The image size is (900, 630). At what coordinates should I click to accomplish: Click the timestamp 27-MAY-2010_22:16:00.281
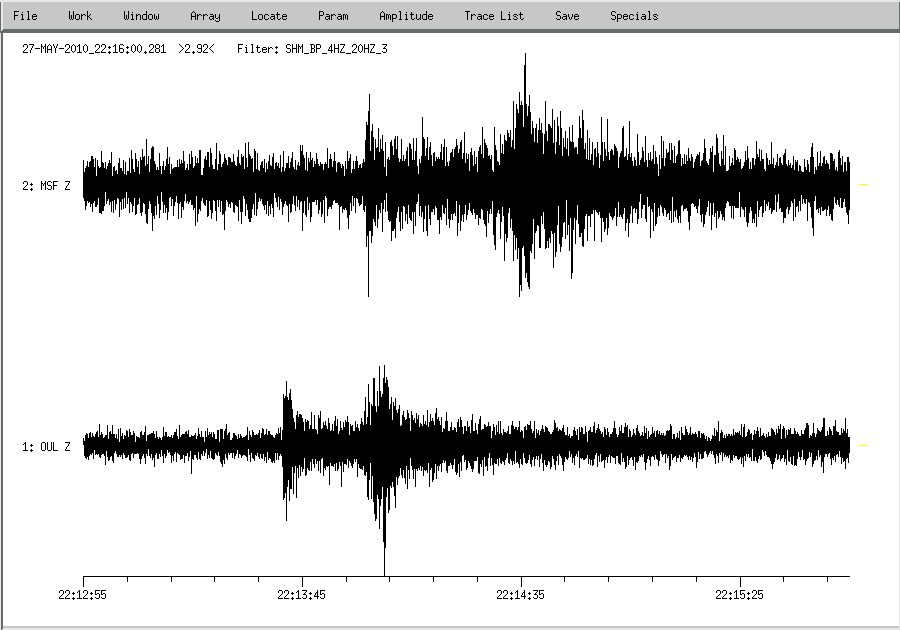pos(94,49)
